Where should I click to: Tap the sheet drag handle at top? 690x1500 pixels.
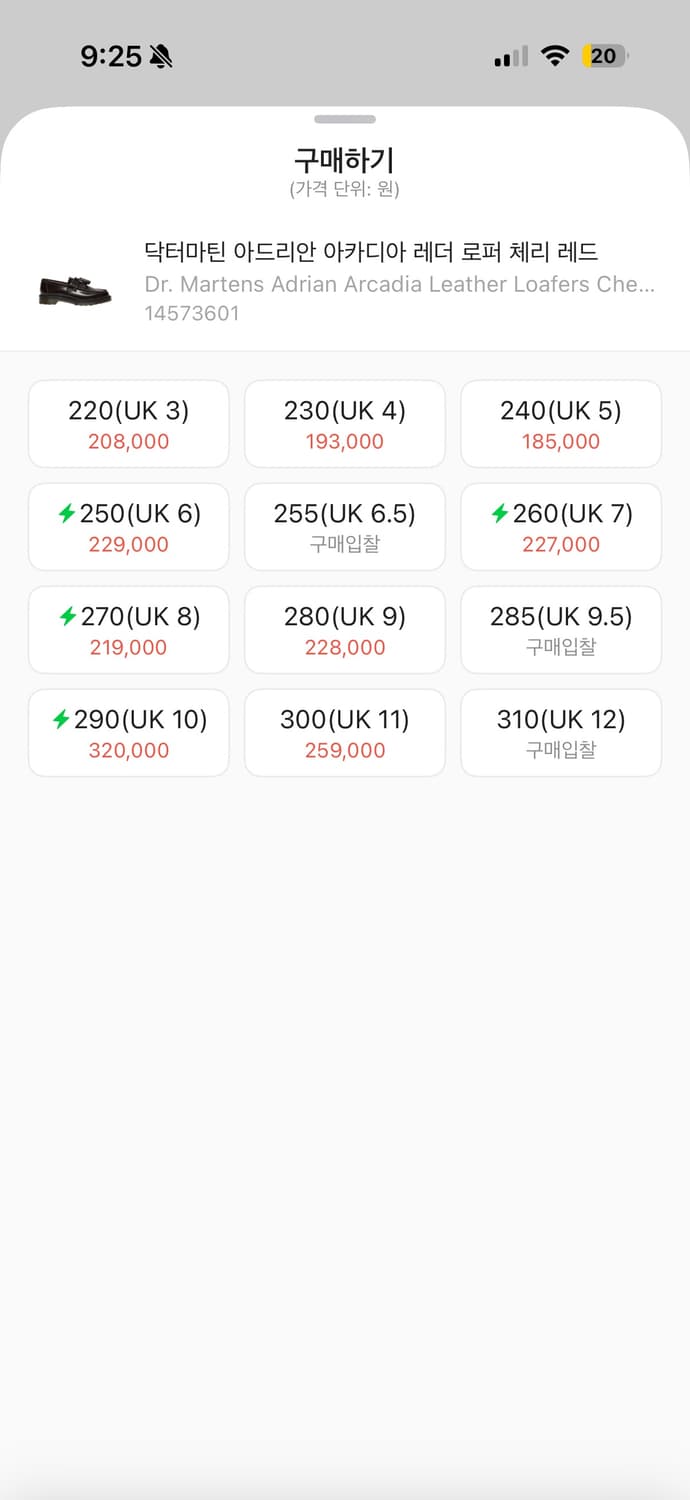345,119
